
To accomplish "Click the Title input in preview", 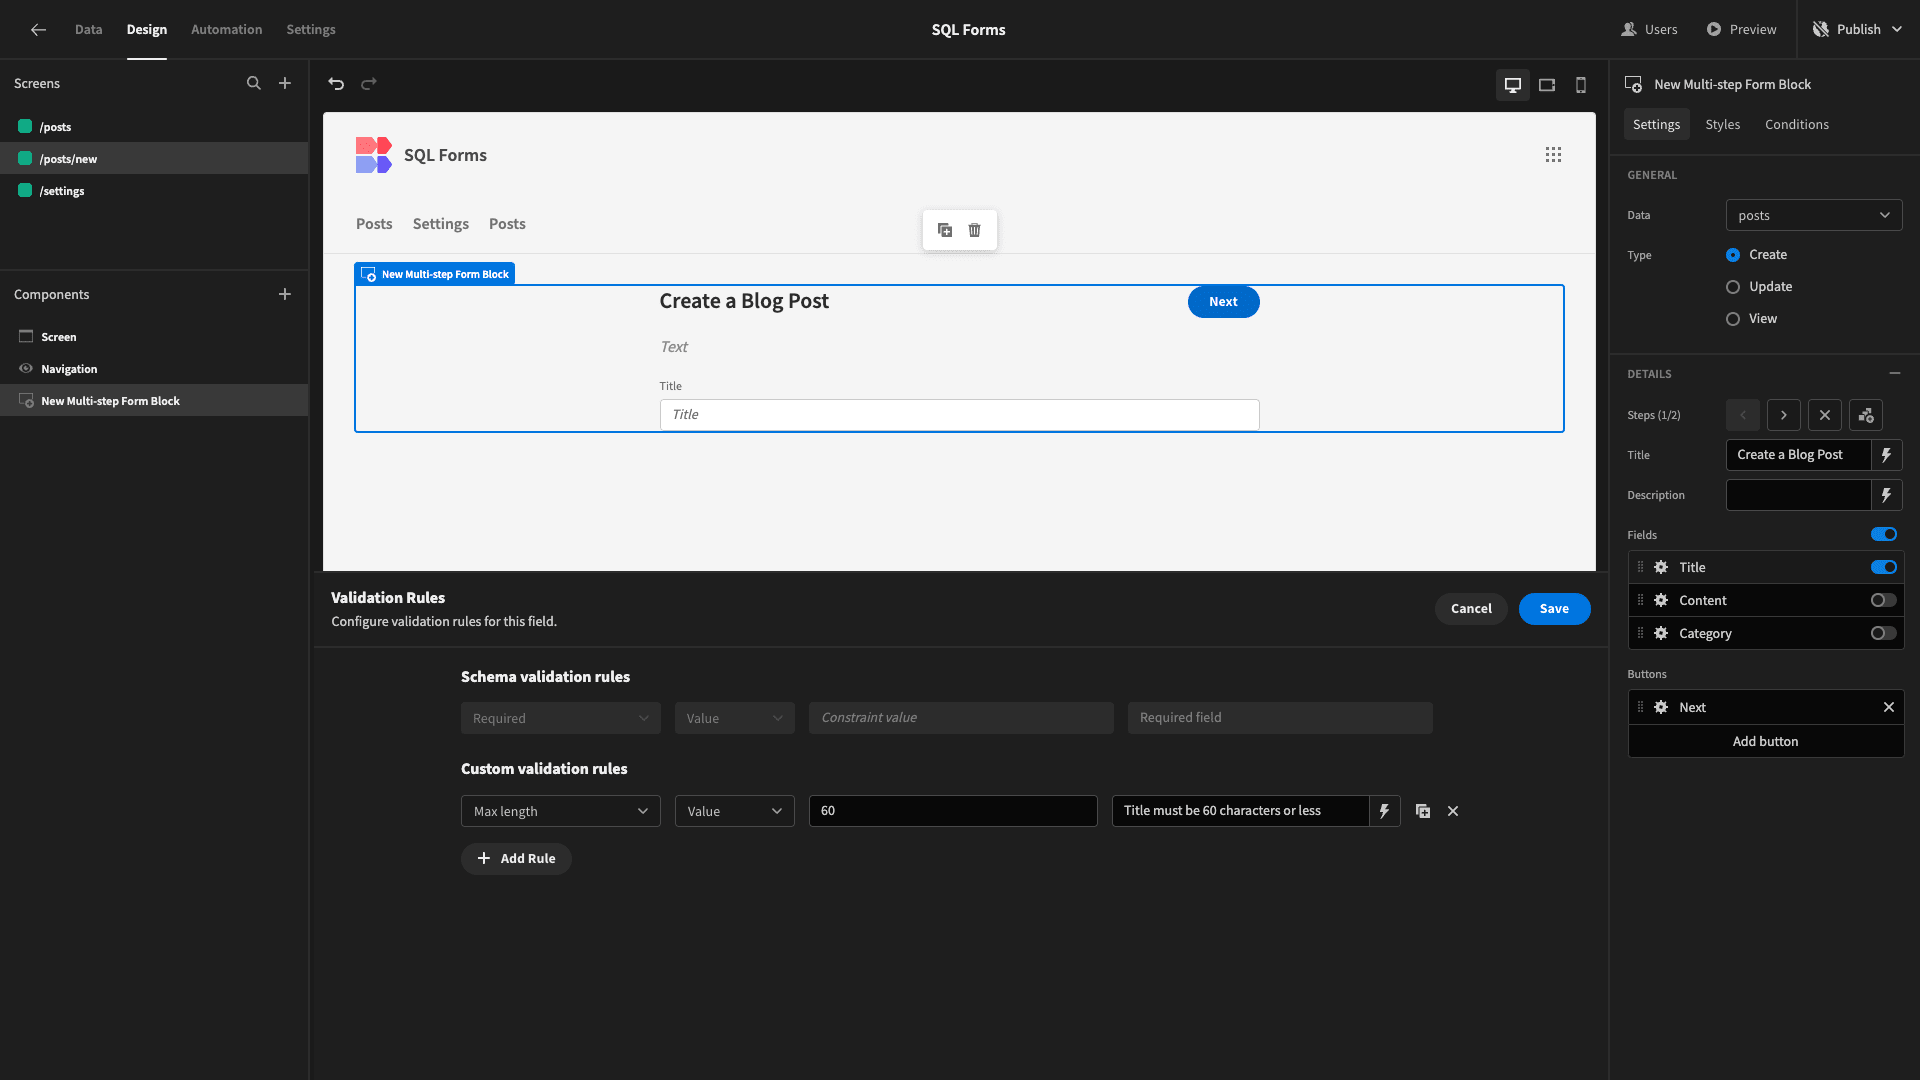I will coord(960,415).
